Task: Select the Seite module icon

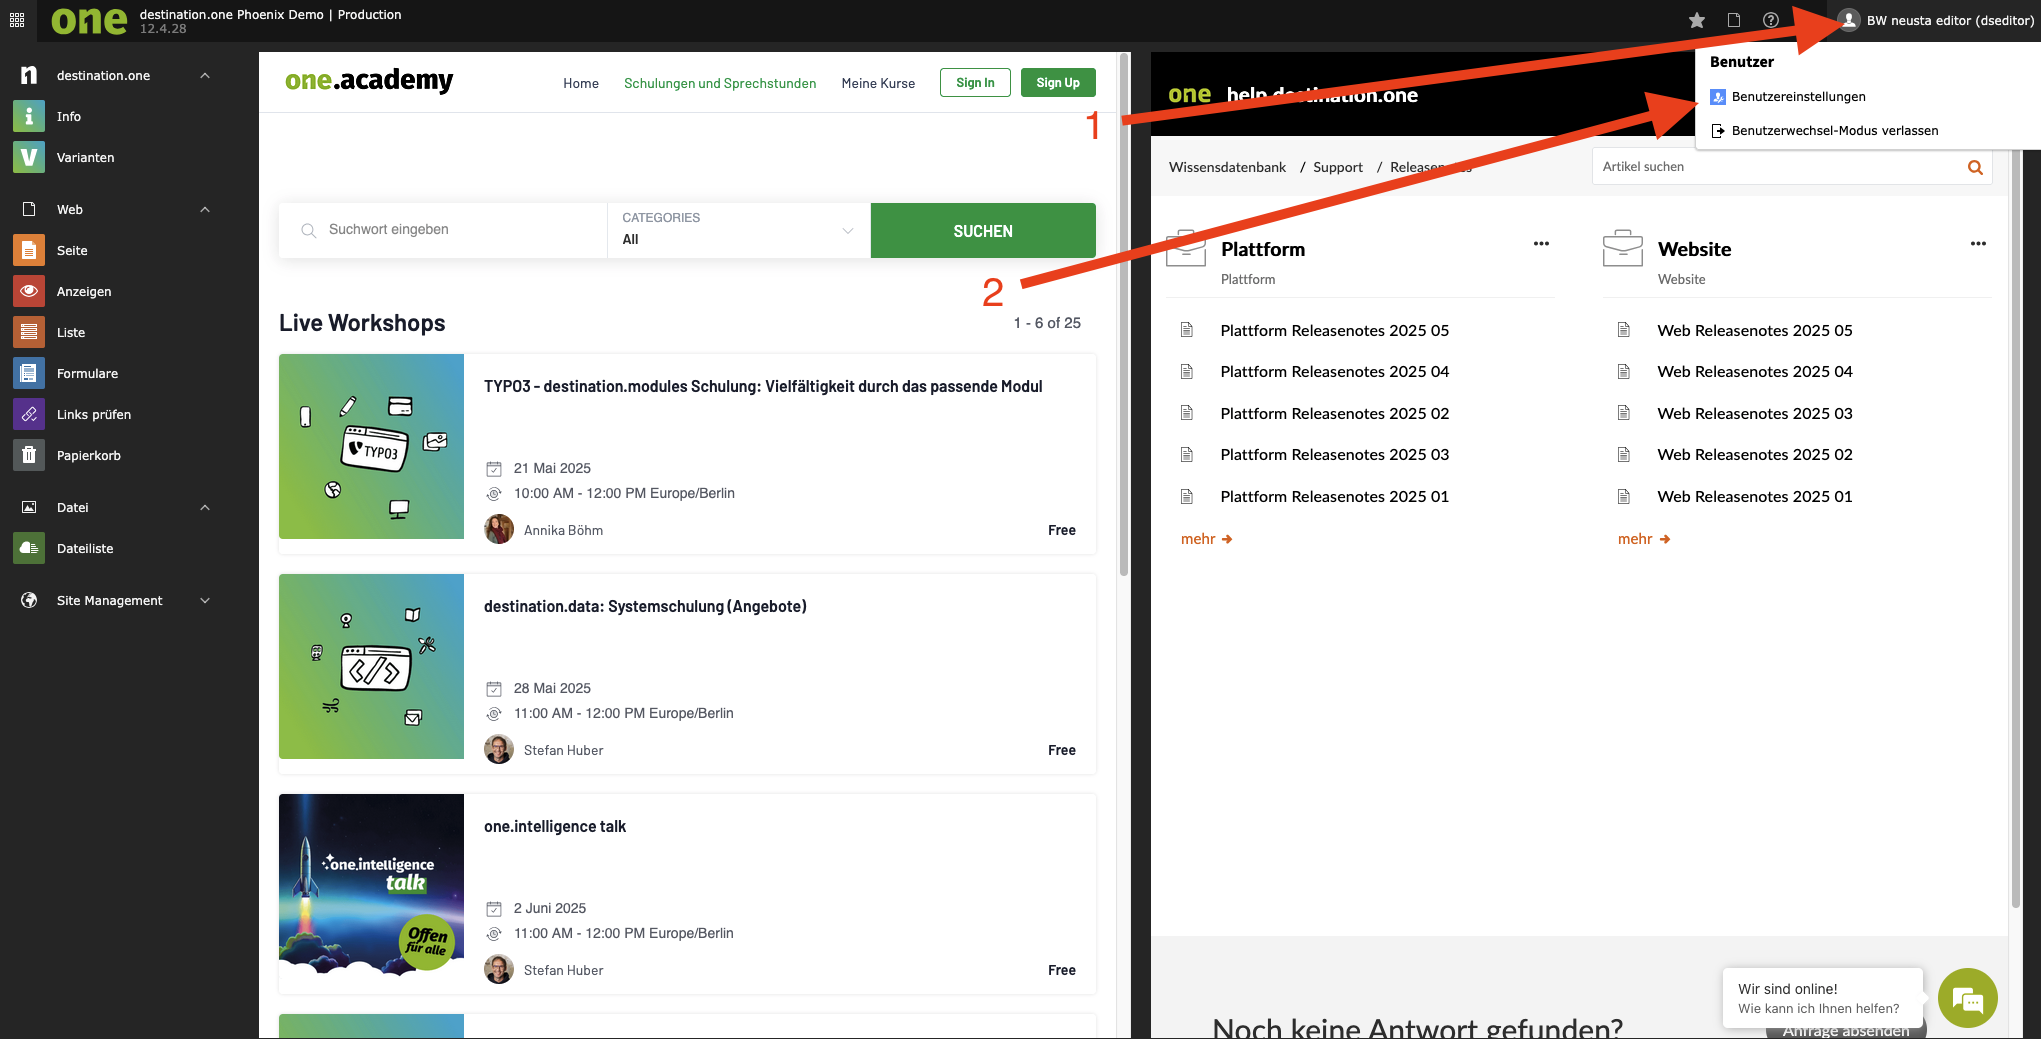Action: point(29,250)
